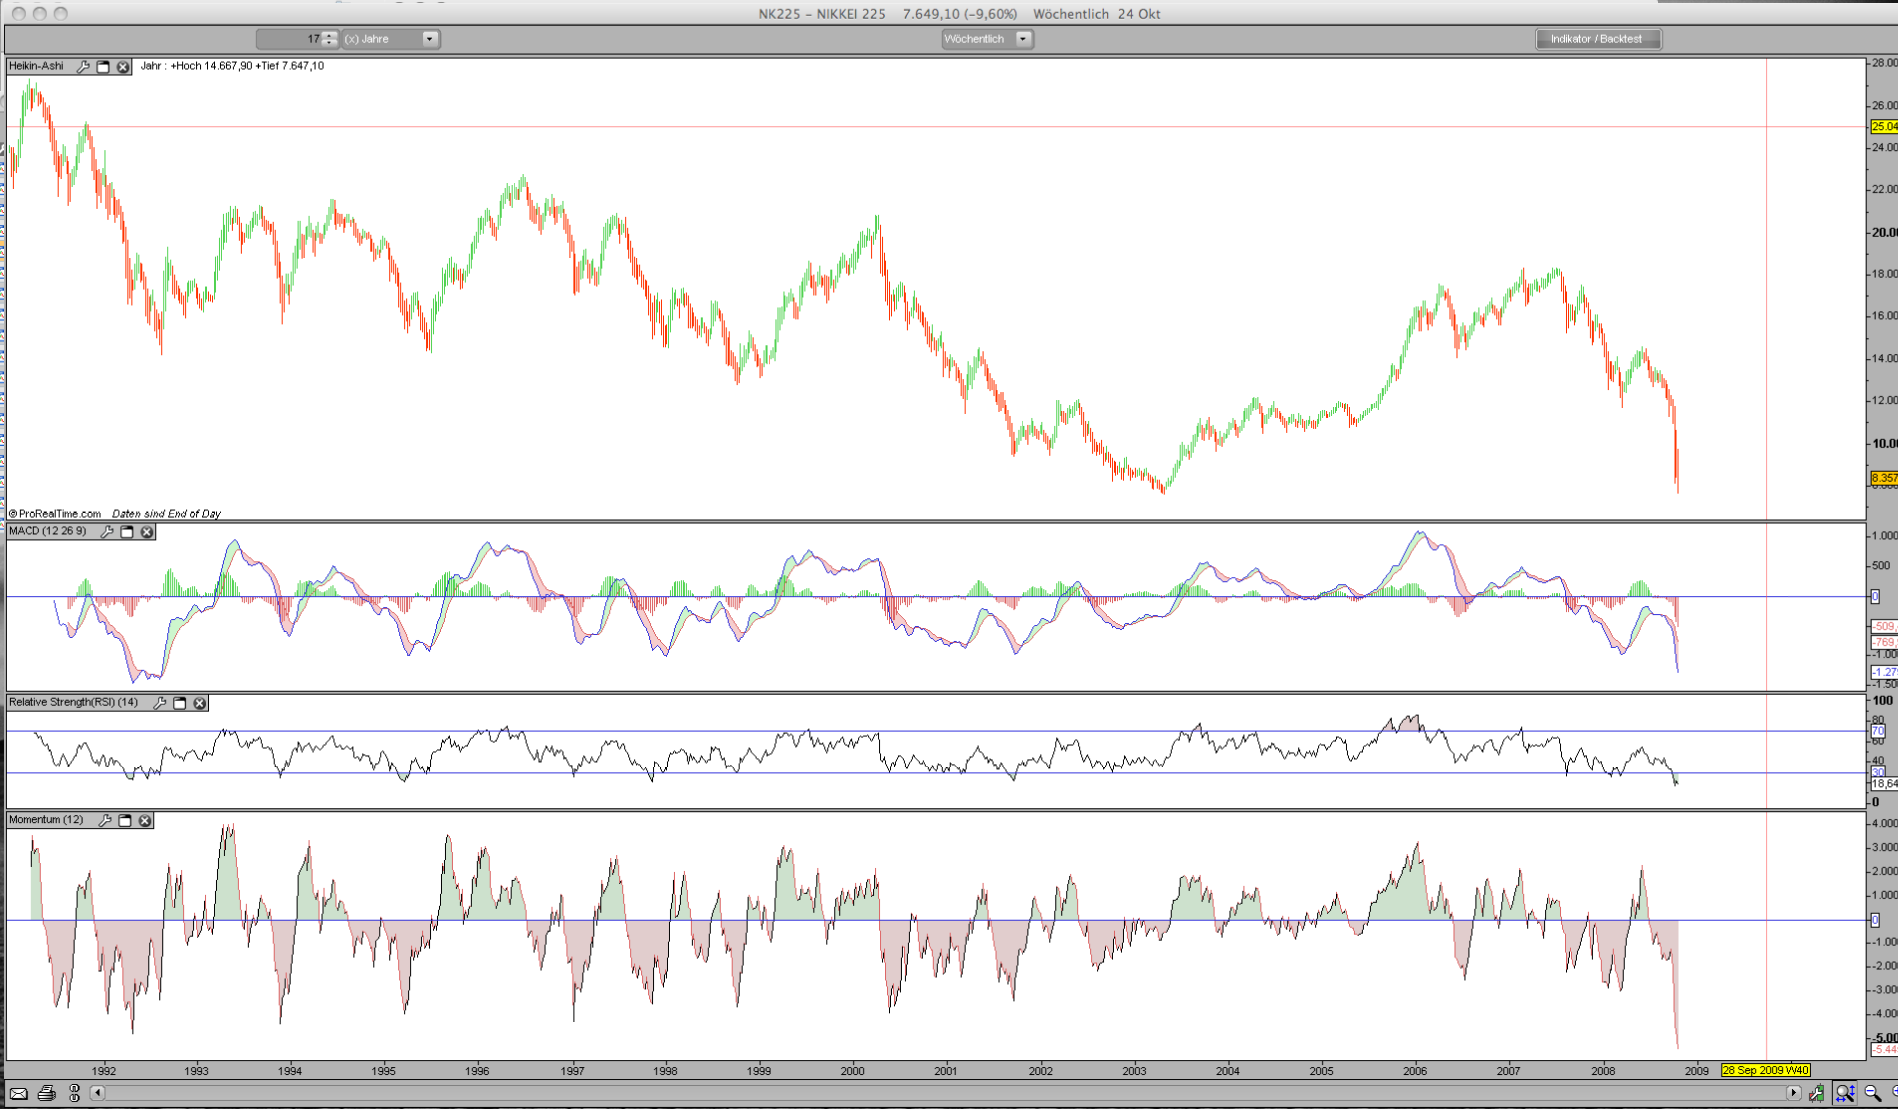Click the Jahr Hoch/Tief info text
1898x1109 pixels.
[232, 66]
